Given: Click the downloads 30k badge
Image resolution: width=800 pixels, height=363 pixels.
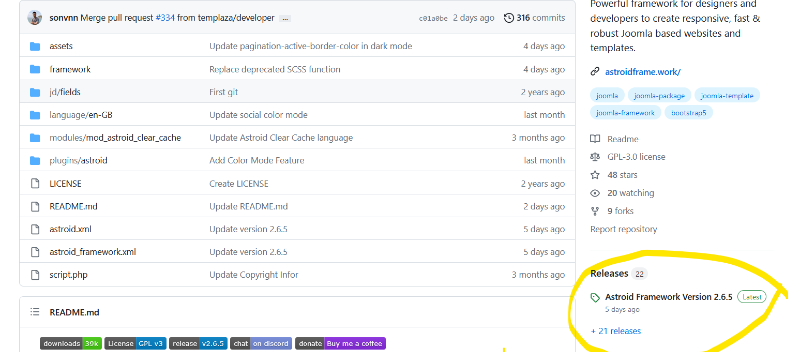Looking at the screenshot, I should tap(71, 343).
